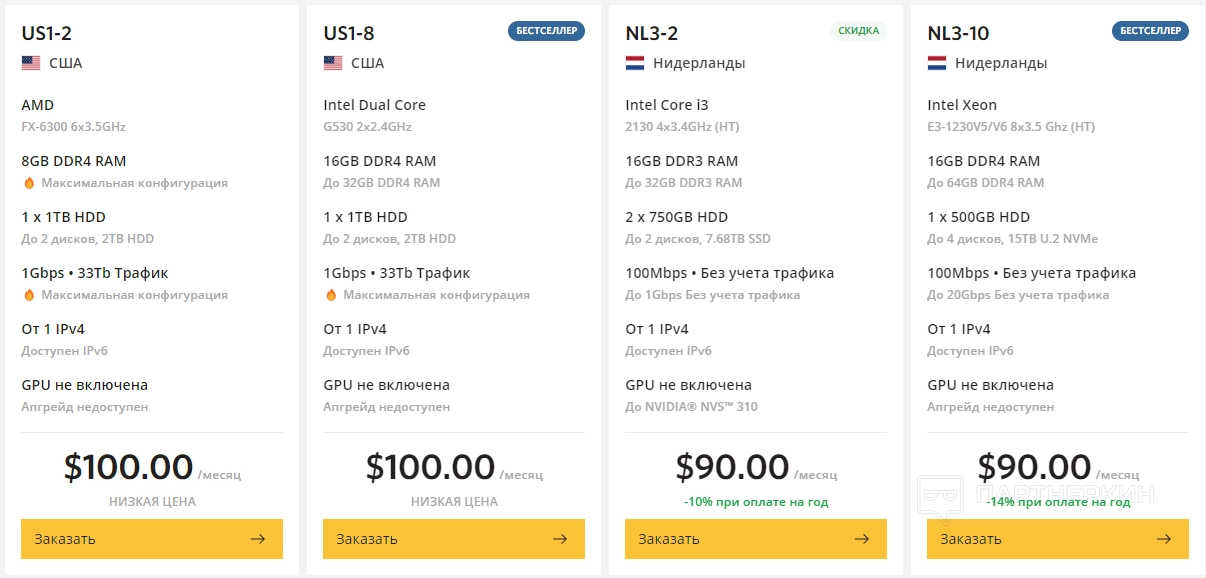Screen dimensions: 1206x578
Task: Order the US1-8 server with Заказать
Action: [x=454, y=539]
